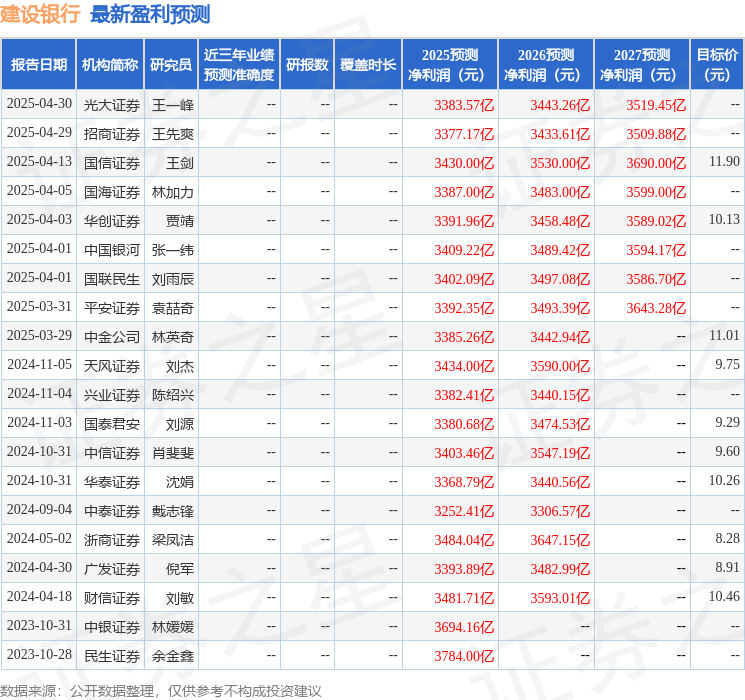This screenshot has width=745, height=700.
Task: Click the 最新盈利预测 heading
Action: (150, 14)
